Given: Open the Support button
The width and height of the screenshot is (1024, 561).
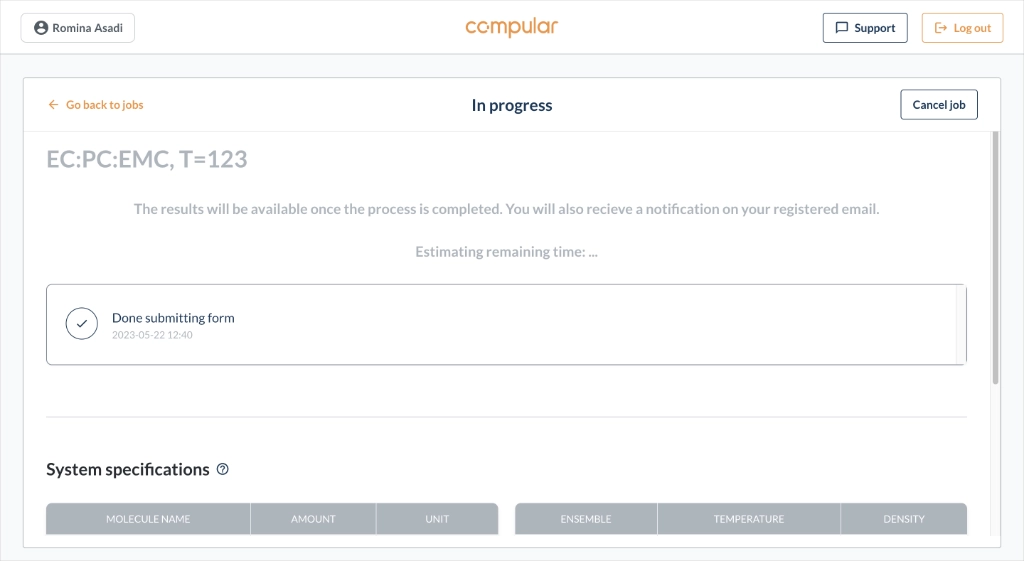Looking at the screenshot, I should pyautogui.click(x=865, y=28).
